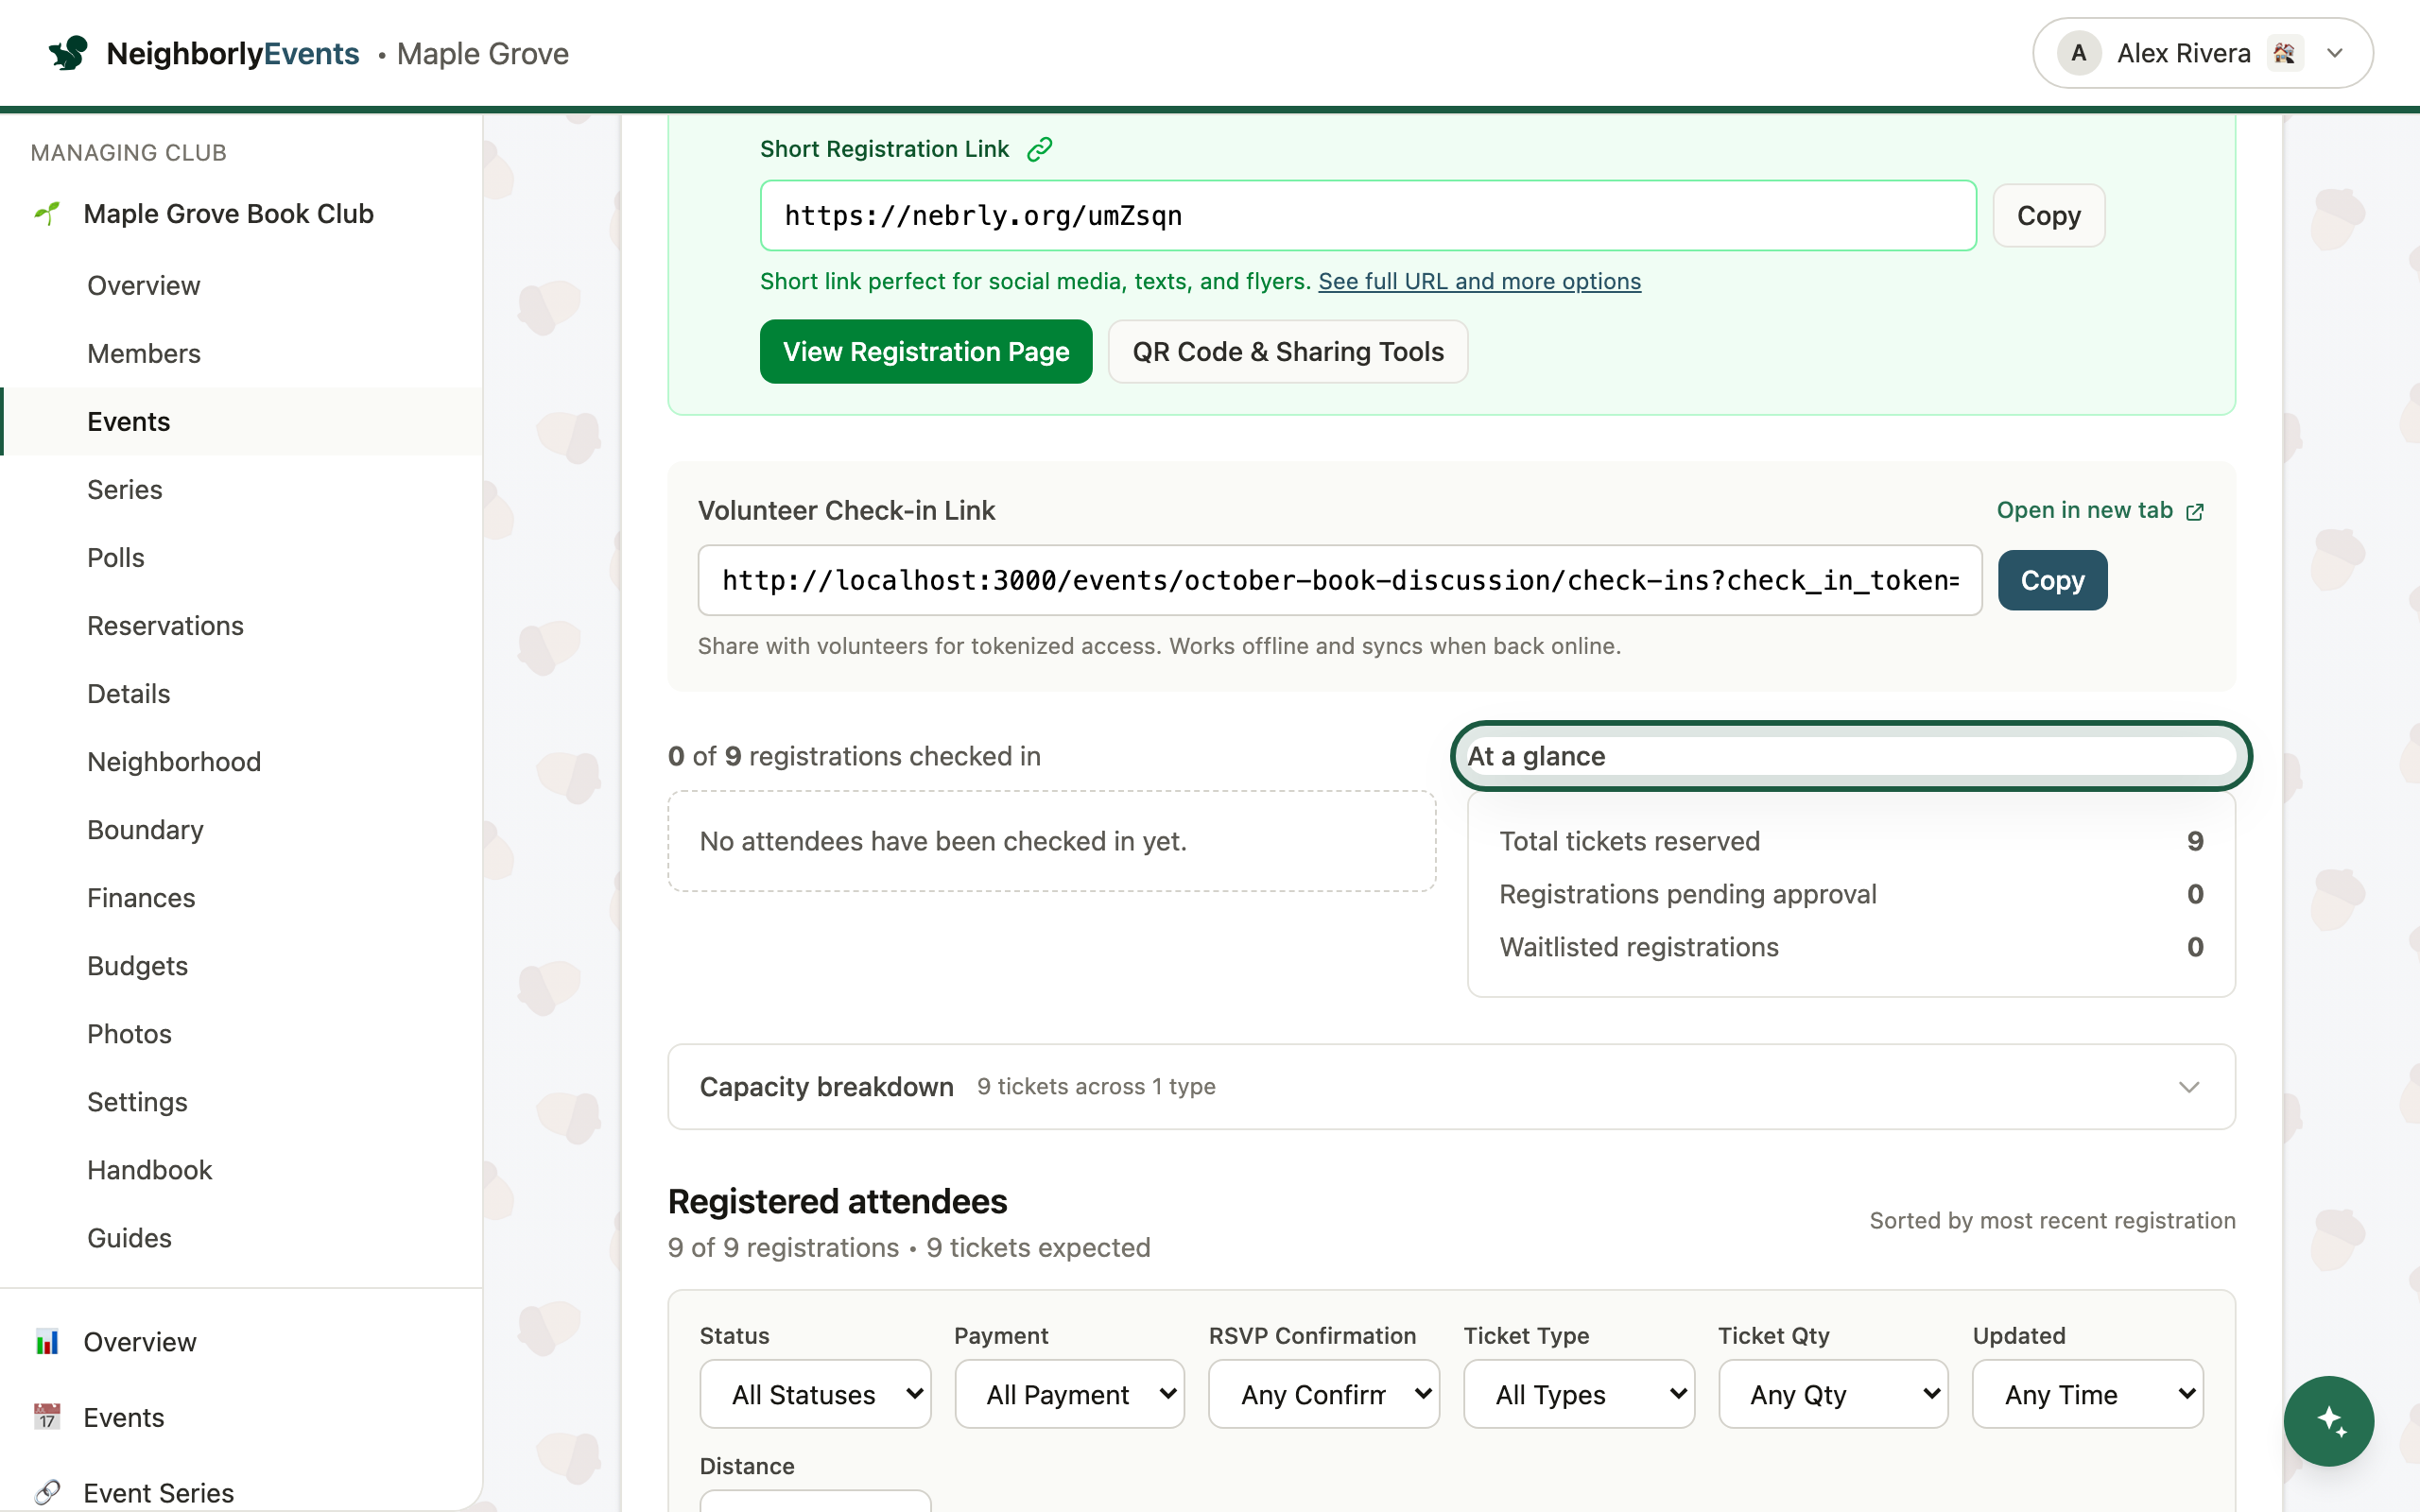Copy the volunteer check-in link
Viewport: 2420px width, 1512px height.
click(2052, 580)
